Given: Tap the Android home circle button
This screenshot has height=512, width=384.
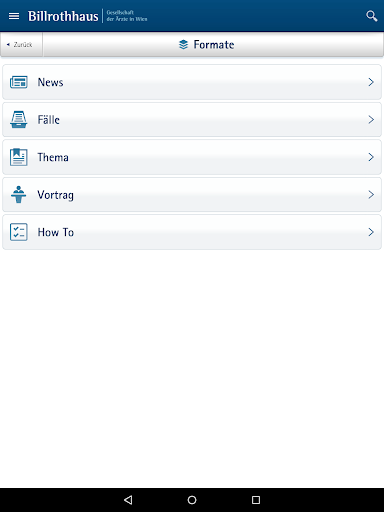Looking at the screenshot, I should (192, 500).
